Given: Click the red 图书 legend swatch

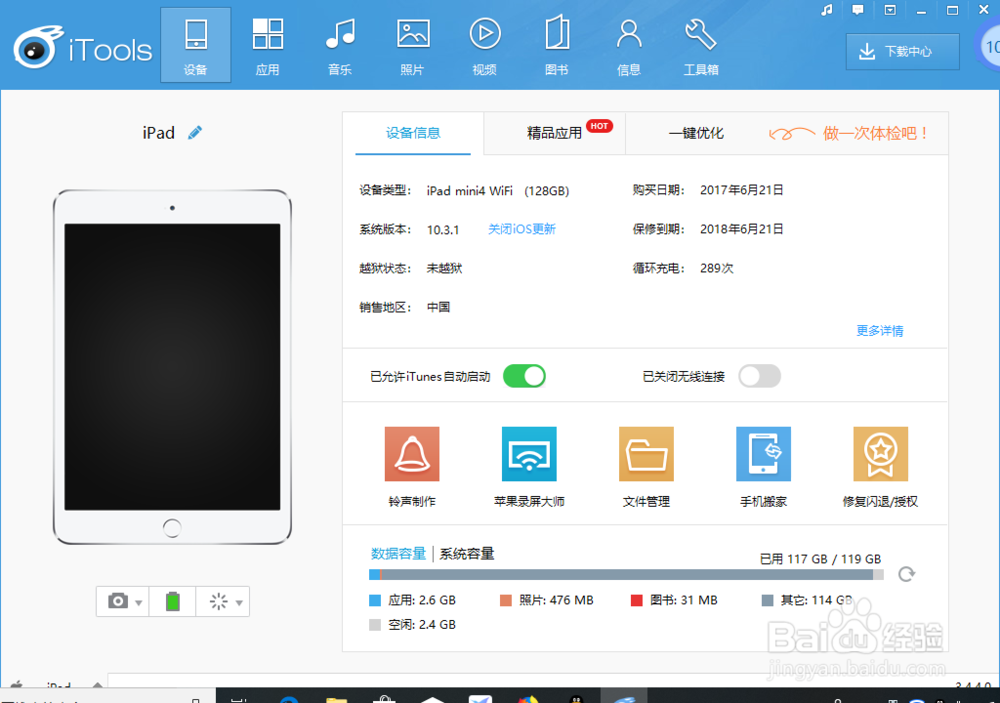Looking at the screenshot, I should tap(636, 600).
